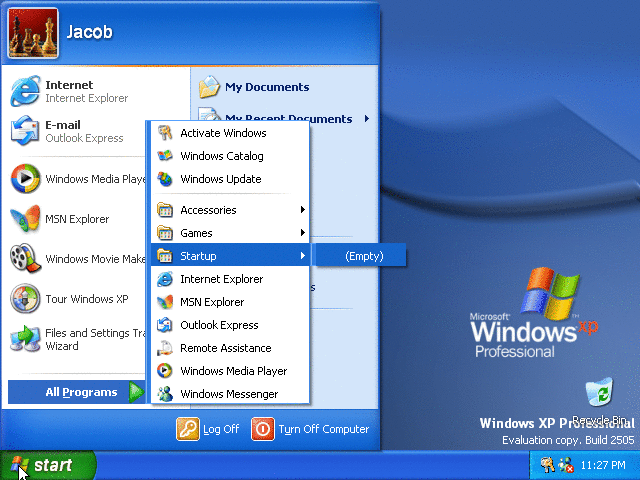Choose Remote Assistance from the program list

tap(230, 348)
